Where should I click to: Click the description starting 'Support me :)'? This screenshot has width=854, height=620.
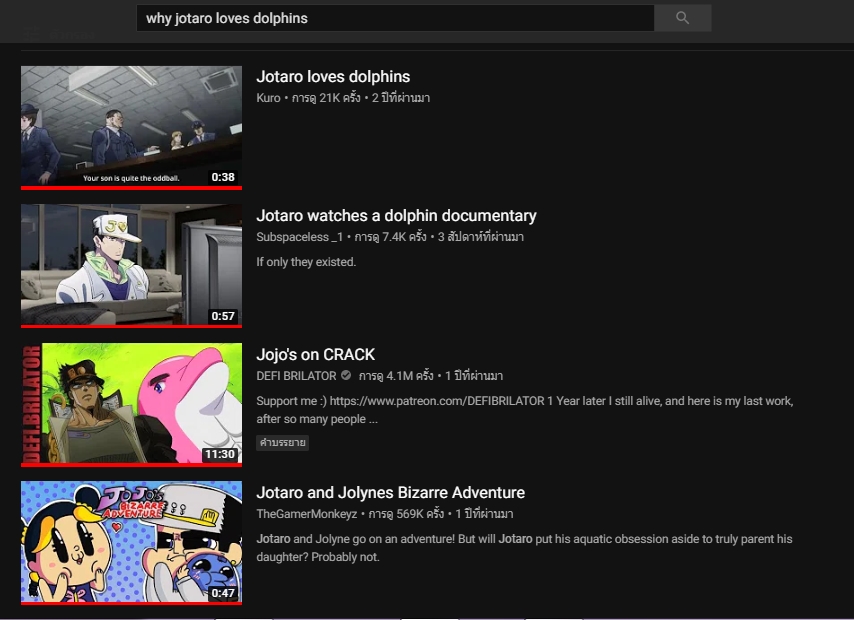point(525,410)
